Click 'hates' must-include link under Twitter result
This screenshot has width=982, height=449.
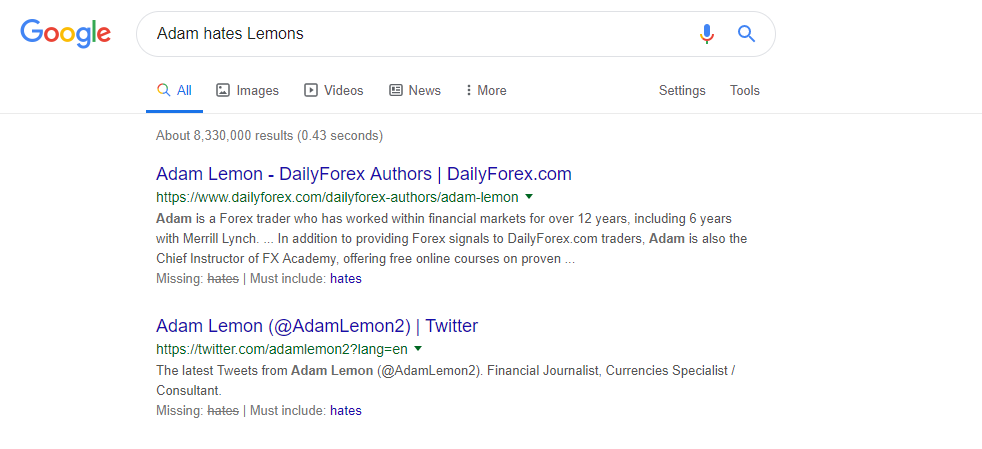[346, 411]
